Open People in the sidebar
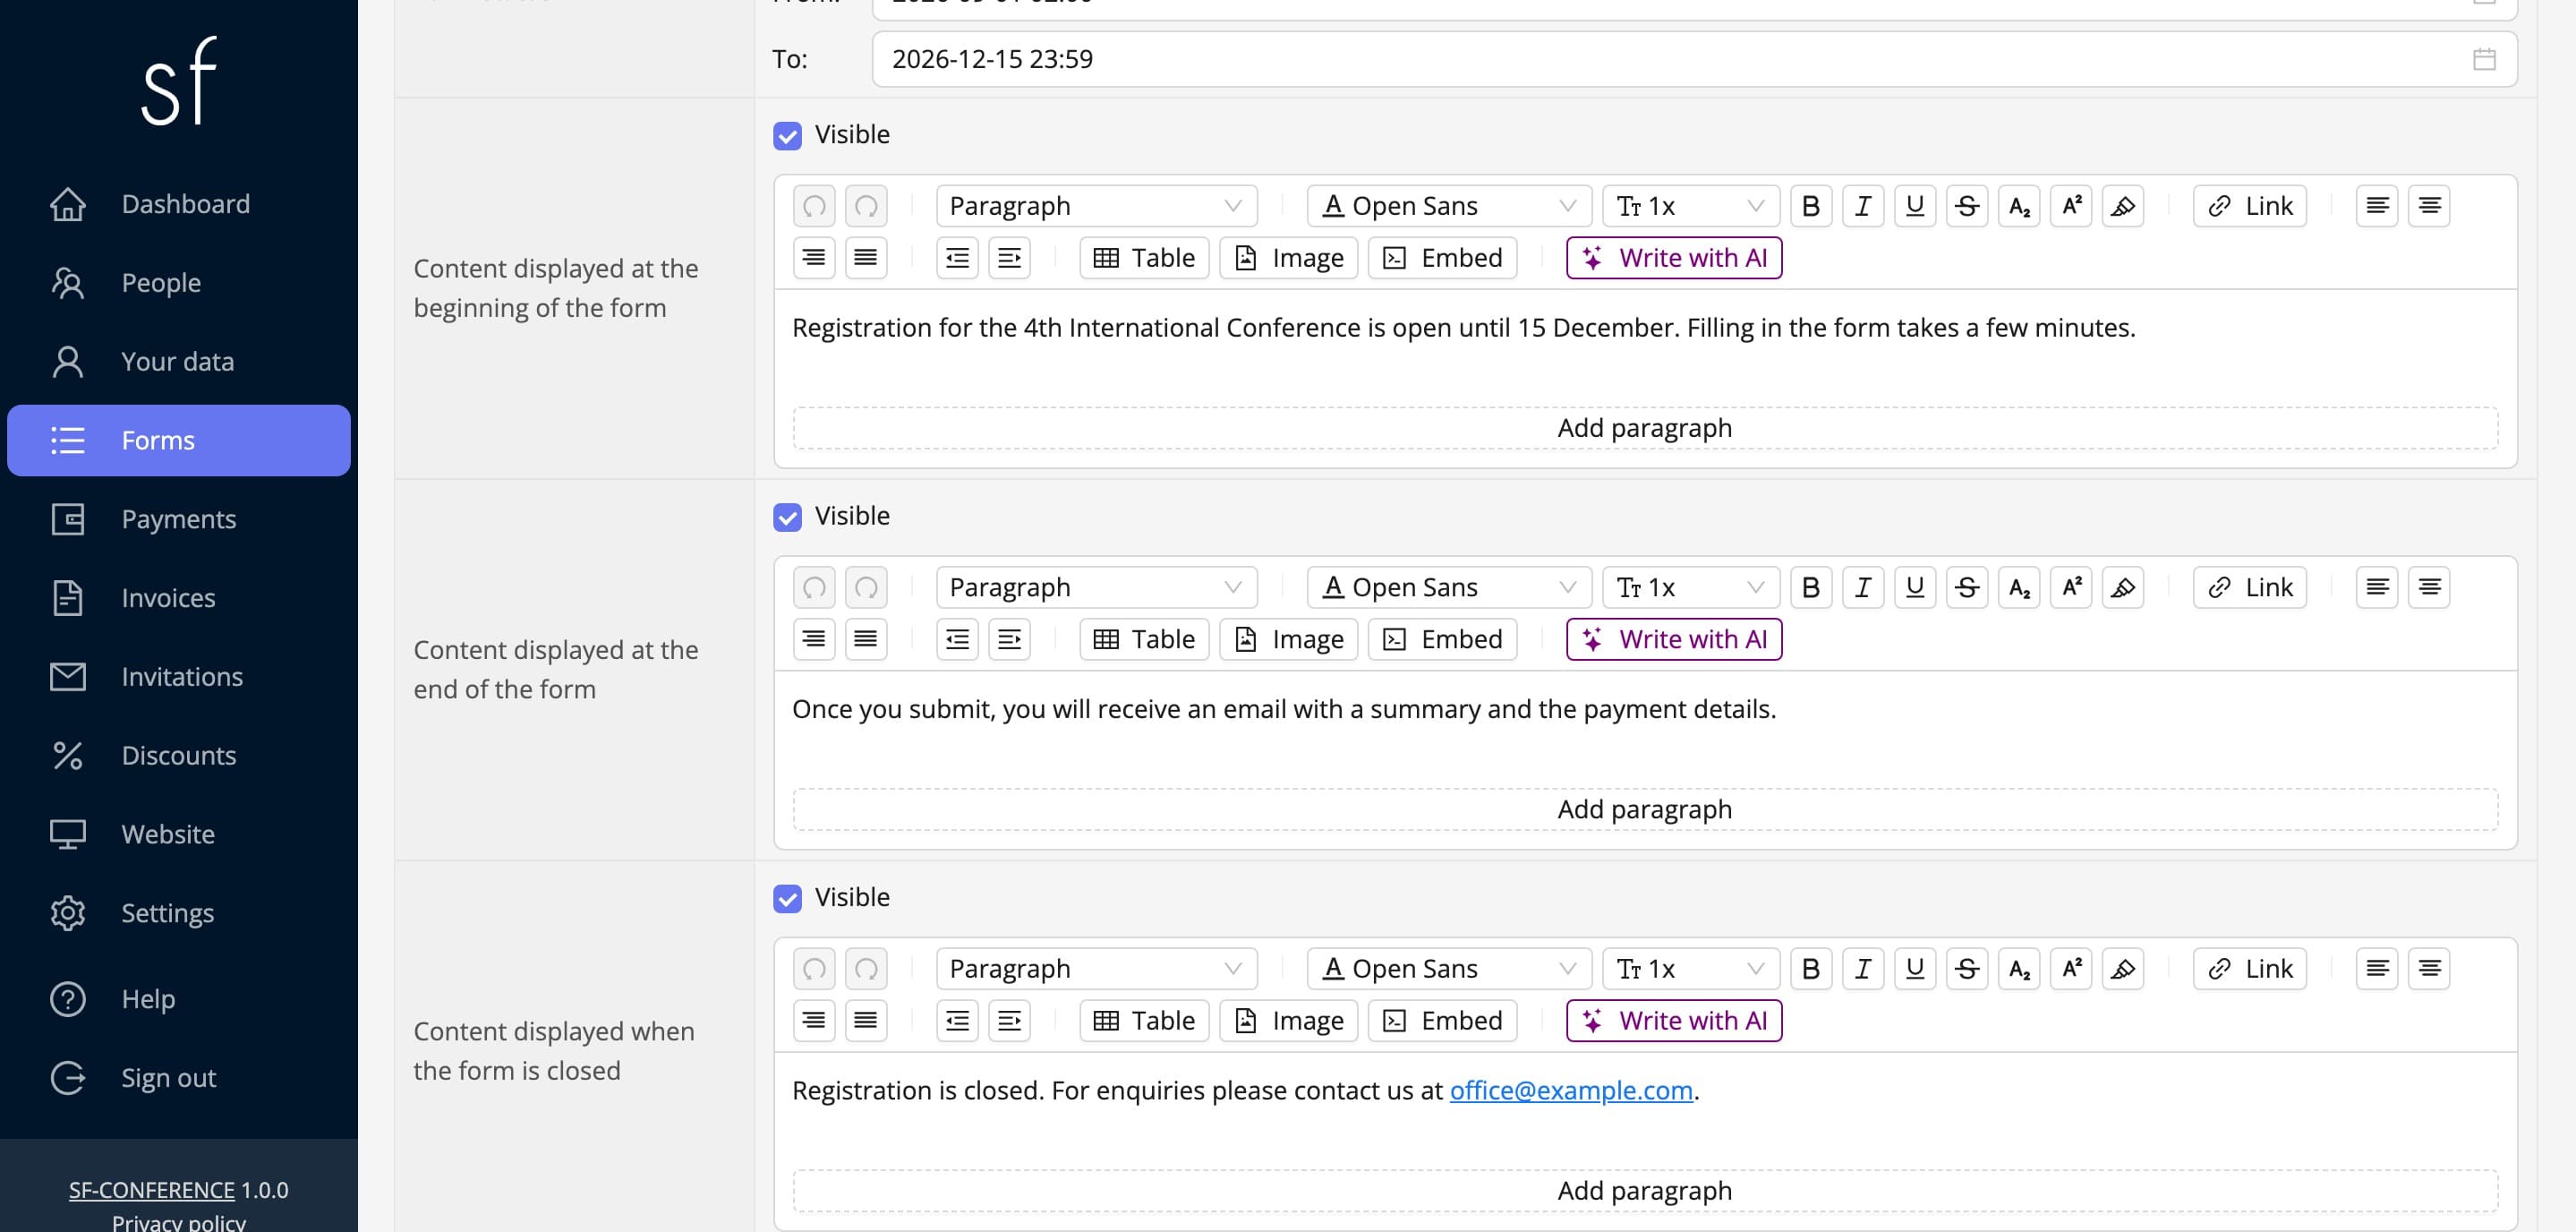The image size is (2576, 1232). coord(179,283)
